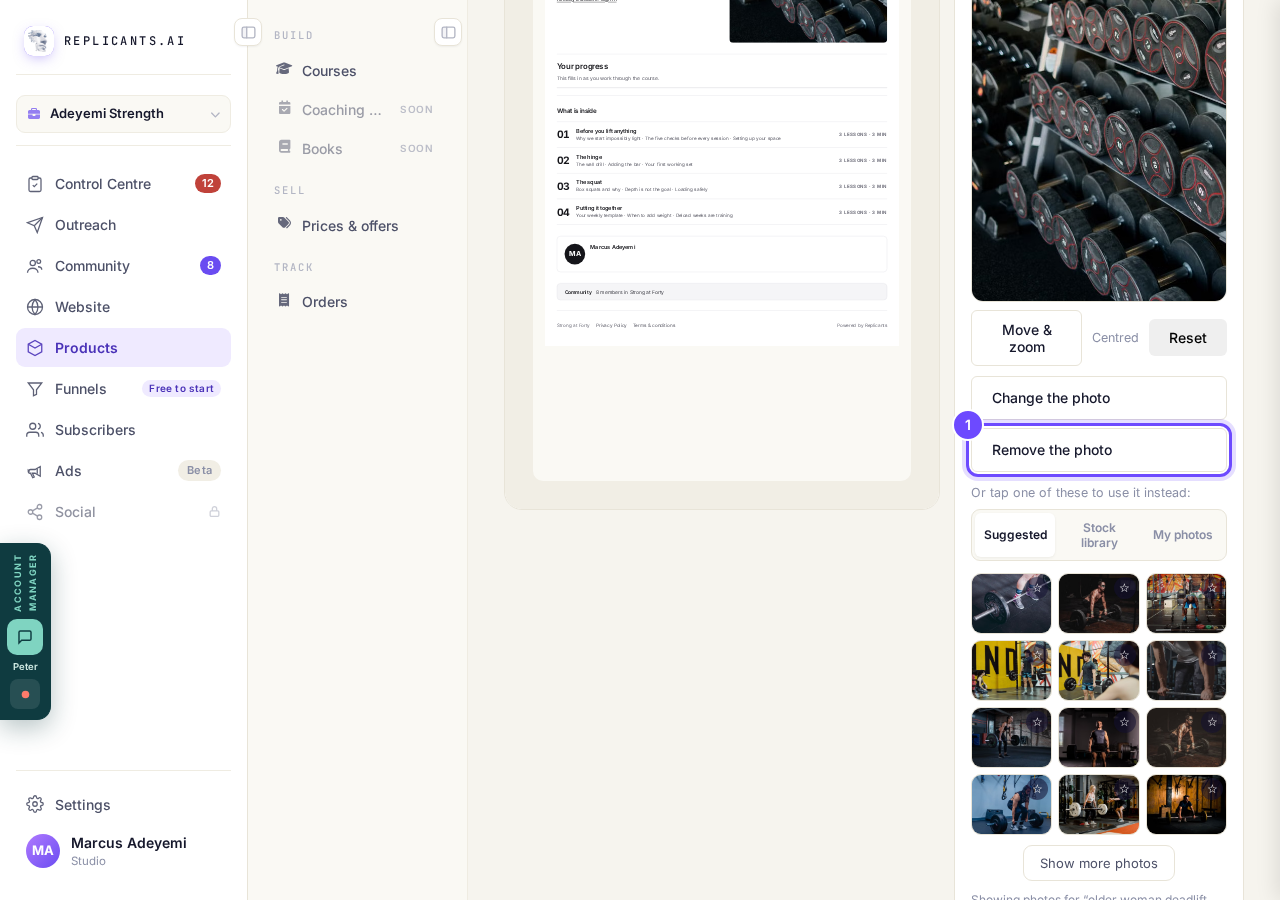1280x900 pixels.
Task: Collapse the main sidebar using the icon beside the logo
Action: click(x=248, y=32)
